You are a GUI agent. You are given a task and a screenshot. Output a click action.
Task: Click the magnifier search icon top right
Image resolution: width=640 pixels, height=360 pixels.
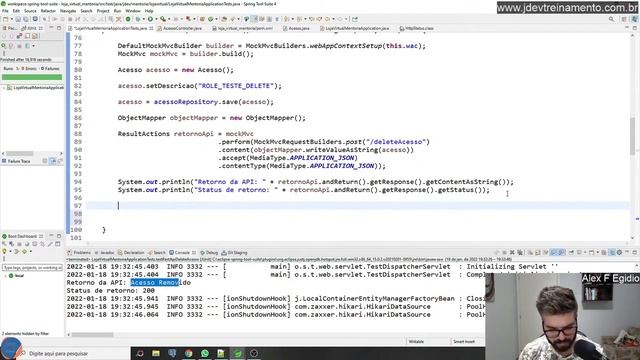point(611,19)
